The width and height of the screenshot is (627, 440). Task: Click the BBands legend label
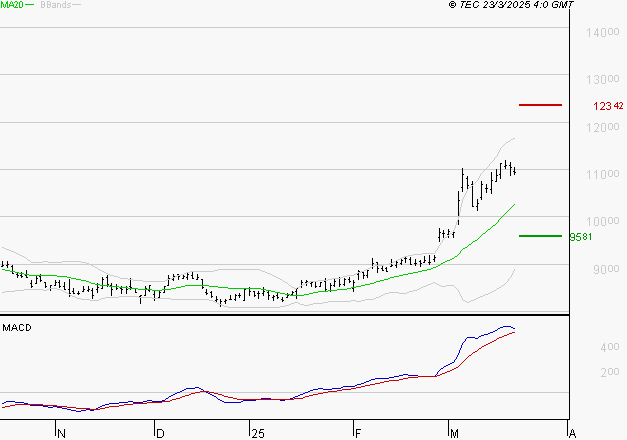tap(56, 5)
